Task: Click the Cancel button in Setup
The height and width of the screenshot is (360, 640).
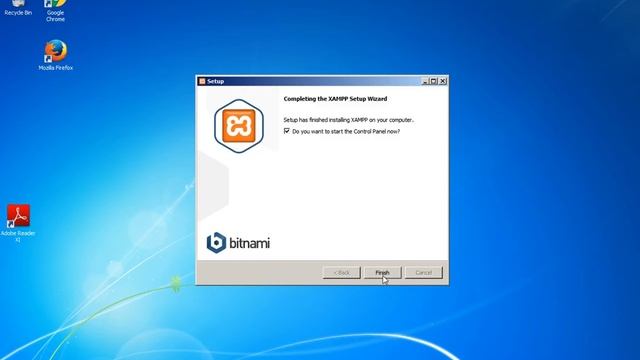Action: coord(424,272)
